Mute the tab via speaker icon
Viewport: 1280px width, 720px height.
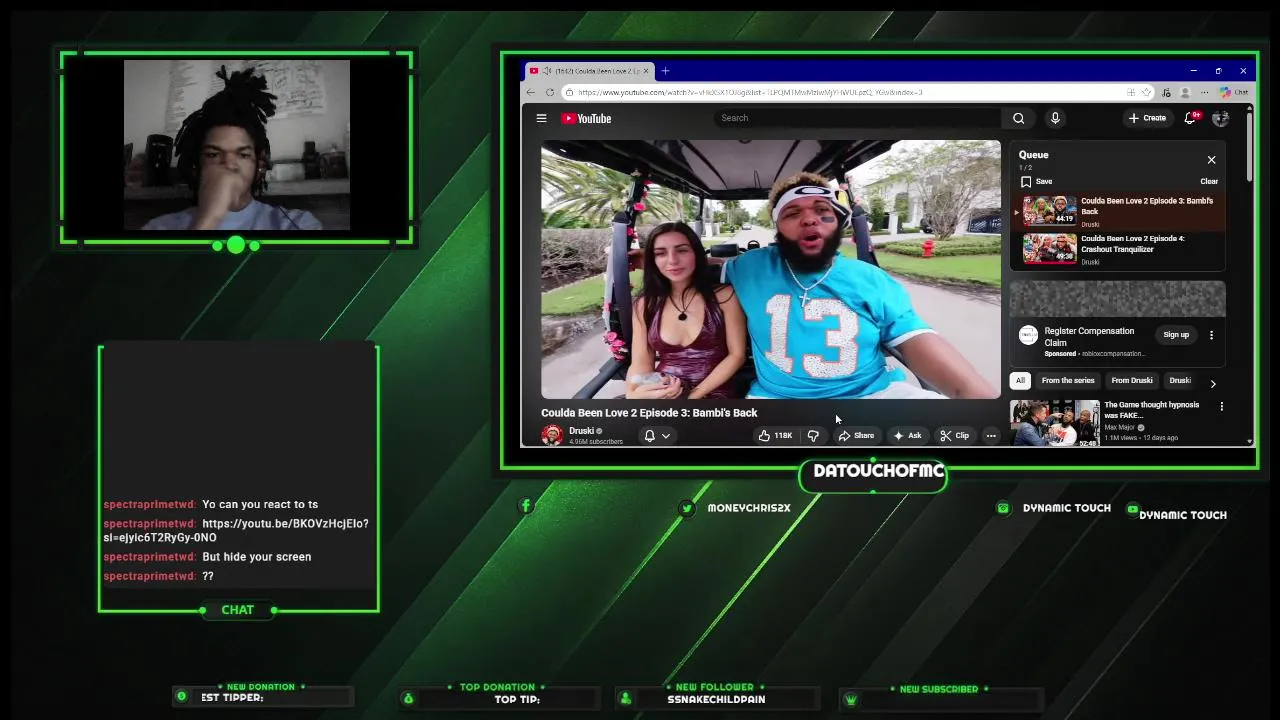coord(546,71)
